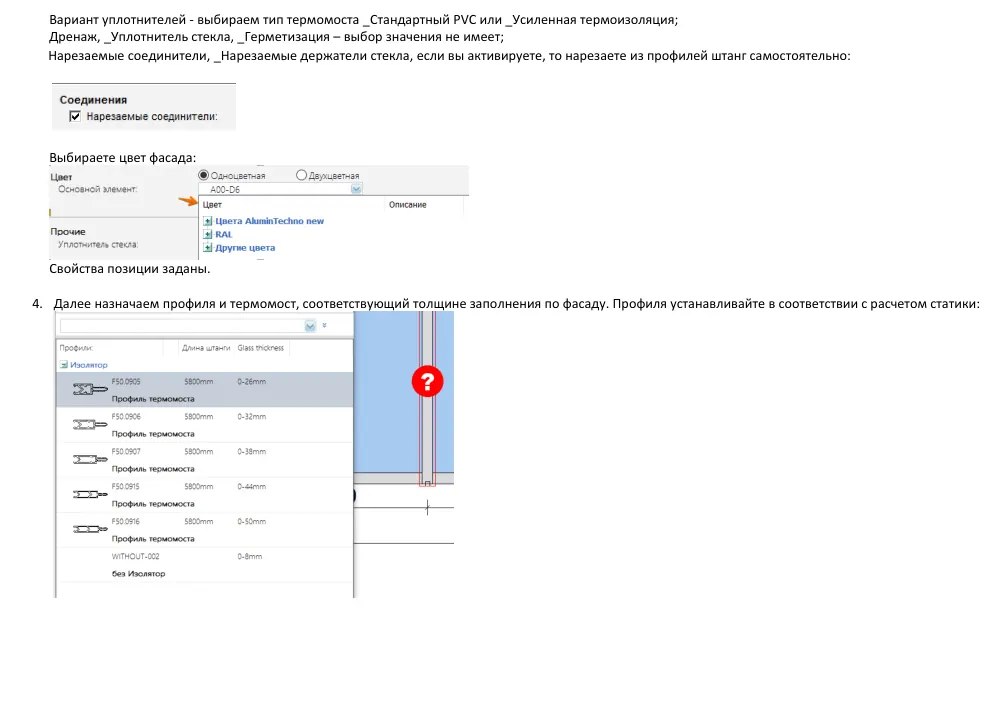Expand the Другие цвета group

pos(207,247)
